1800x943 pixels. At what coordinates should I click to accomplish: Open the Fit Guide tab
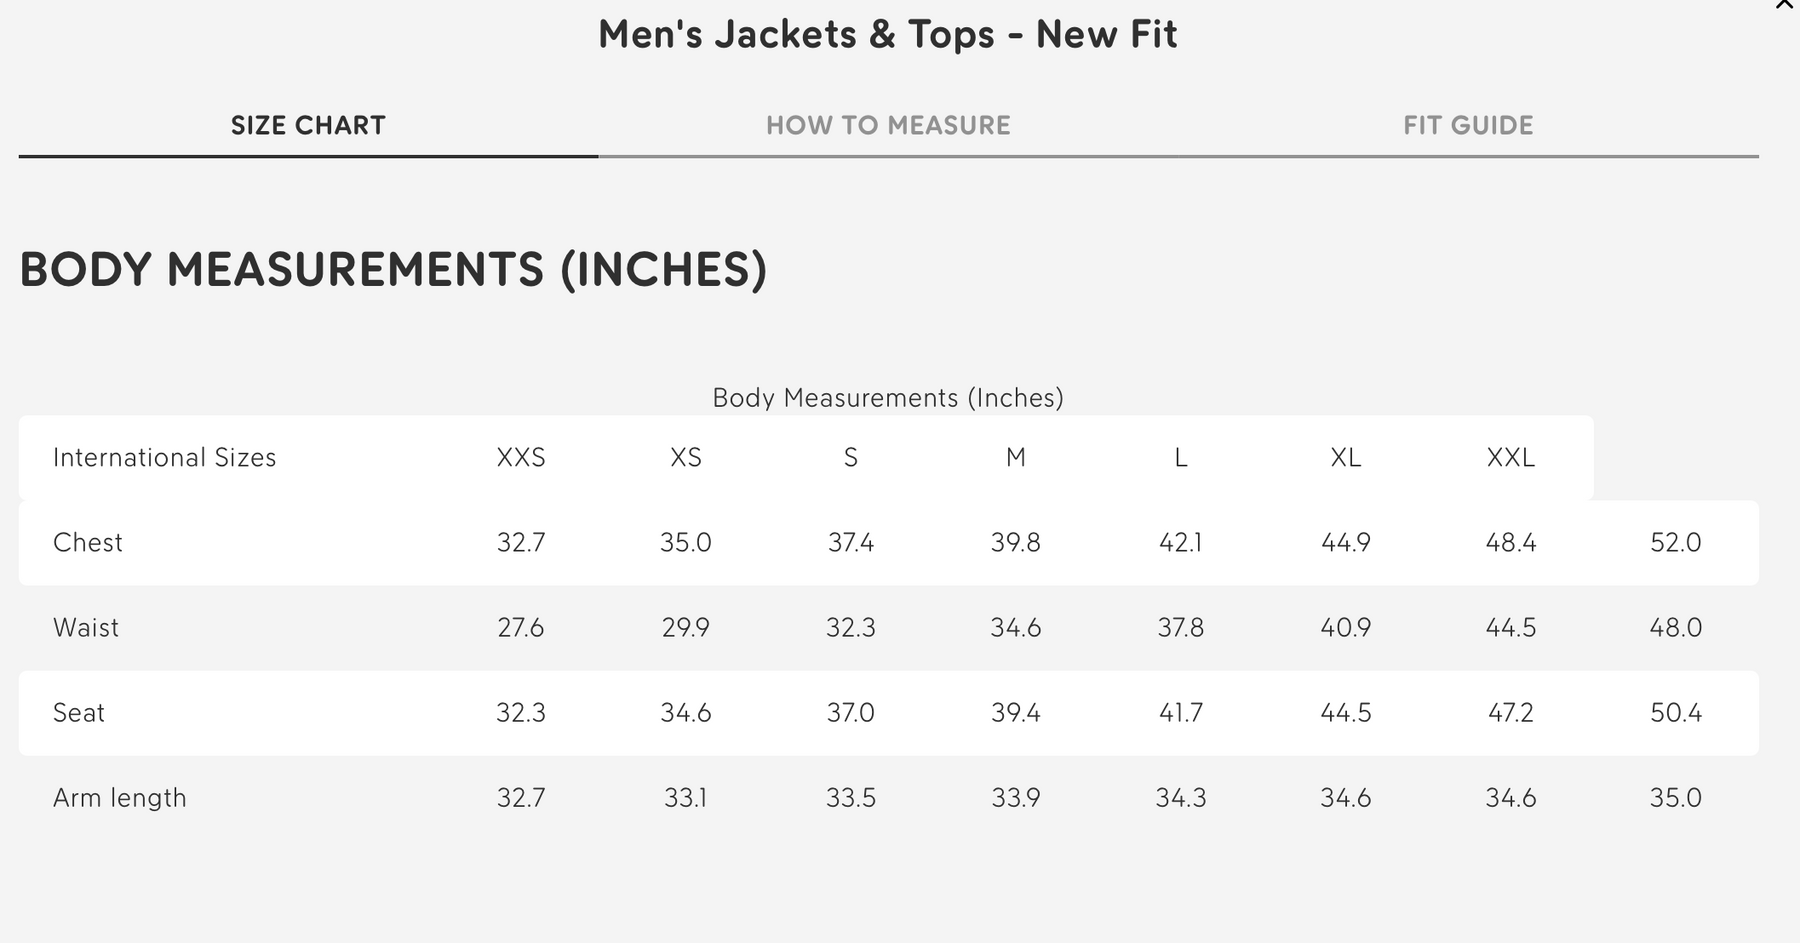(1467, 126)
